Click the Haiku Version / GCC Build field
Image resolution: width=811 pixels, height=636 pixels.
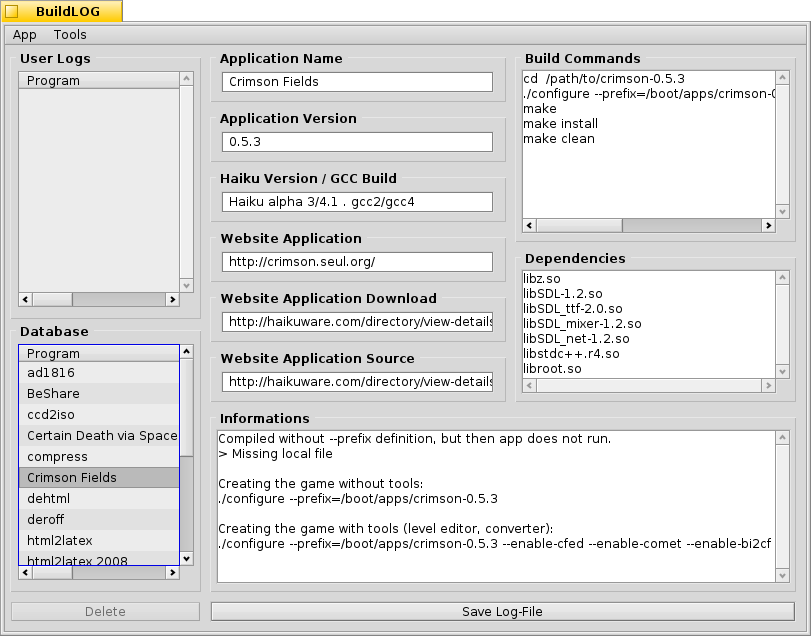357,202
